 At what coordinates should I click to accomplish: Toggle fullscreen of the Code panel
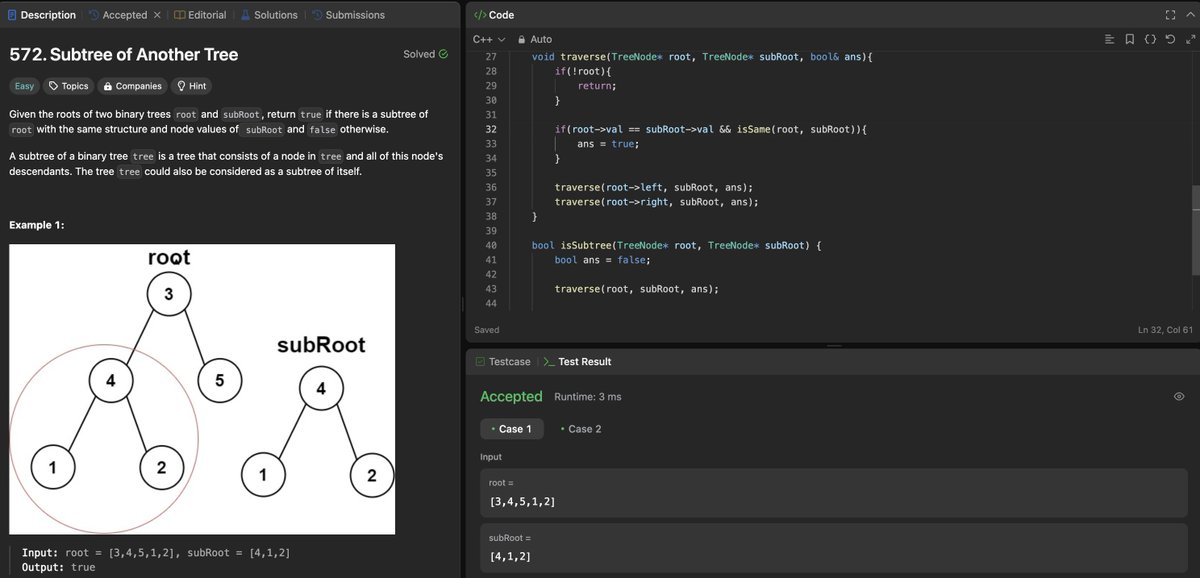coord(1170,15)
